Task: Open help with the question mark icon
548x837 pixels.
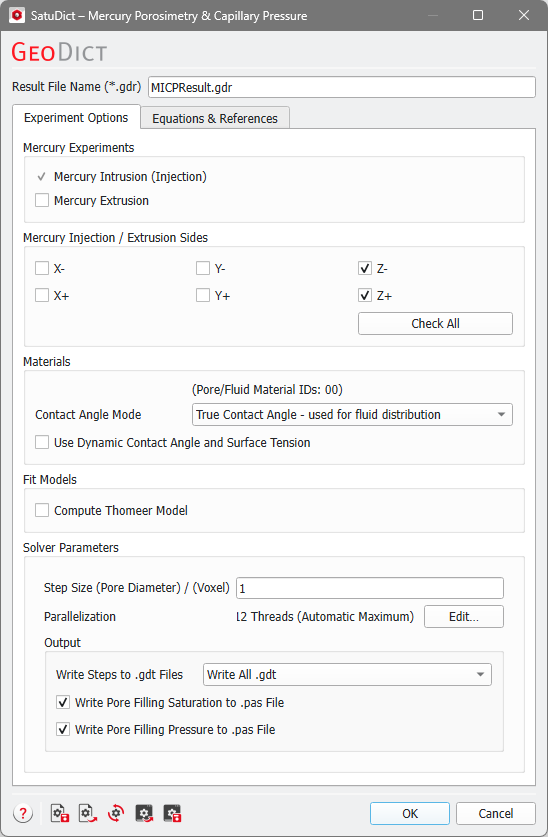Action: [22, 814]
